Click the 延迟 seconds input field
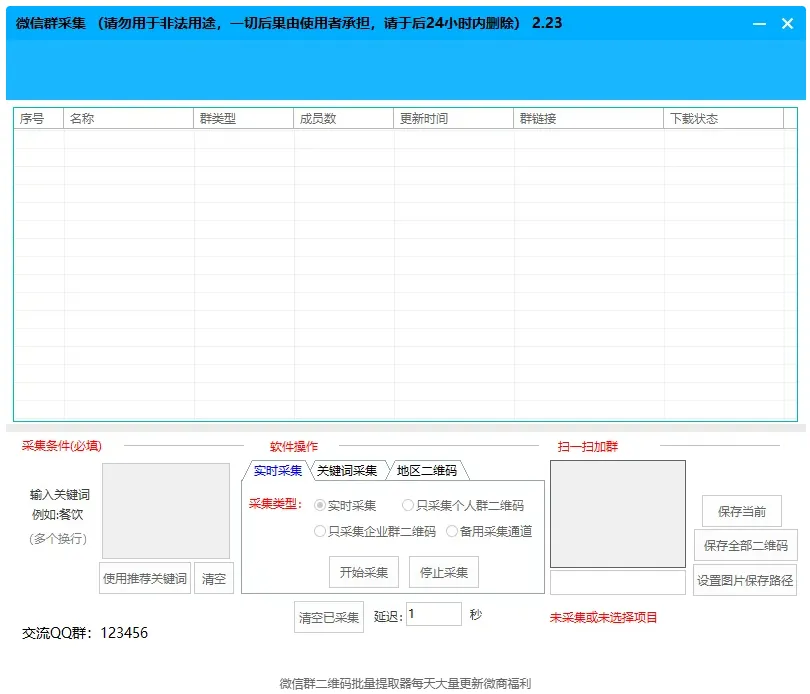Image resolution: width=810 pixels, height=694 pixels. click(x=431, y=614)
